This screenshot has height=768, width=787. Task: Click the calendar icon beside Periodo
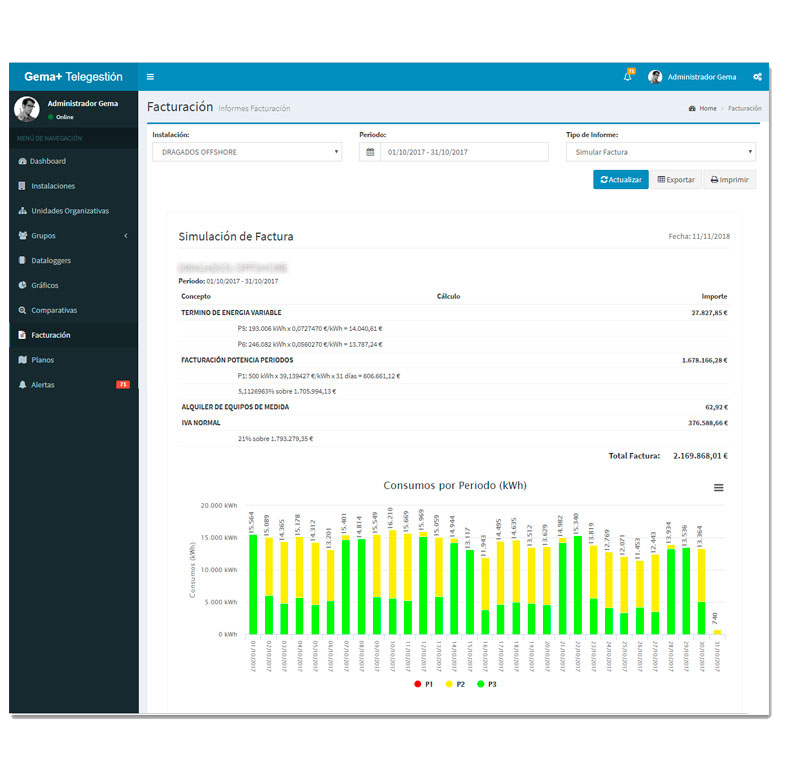tap(370, 152)
